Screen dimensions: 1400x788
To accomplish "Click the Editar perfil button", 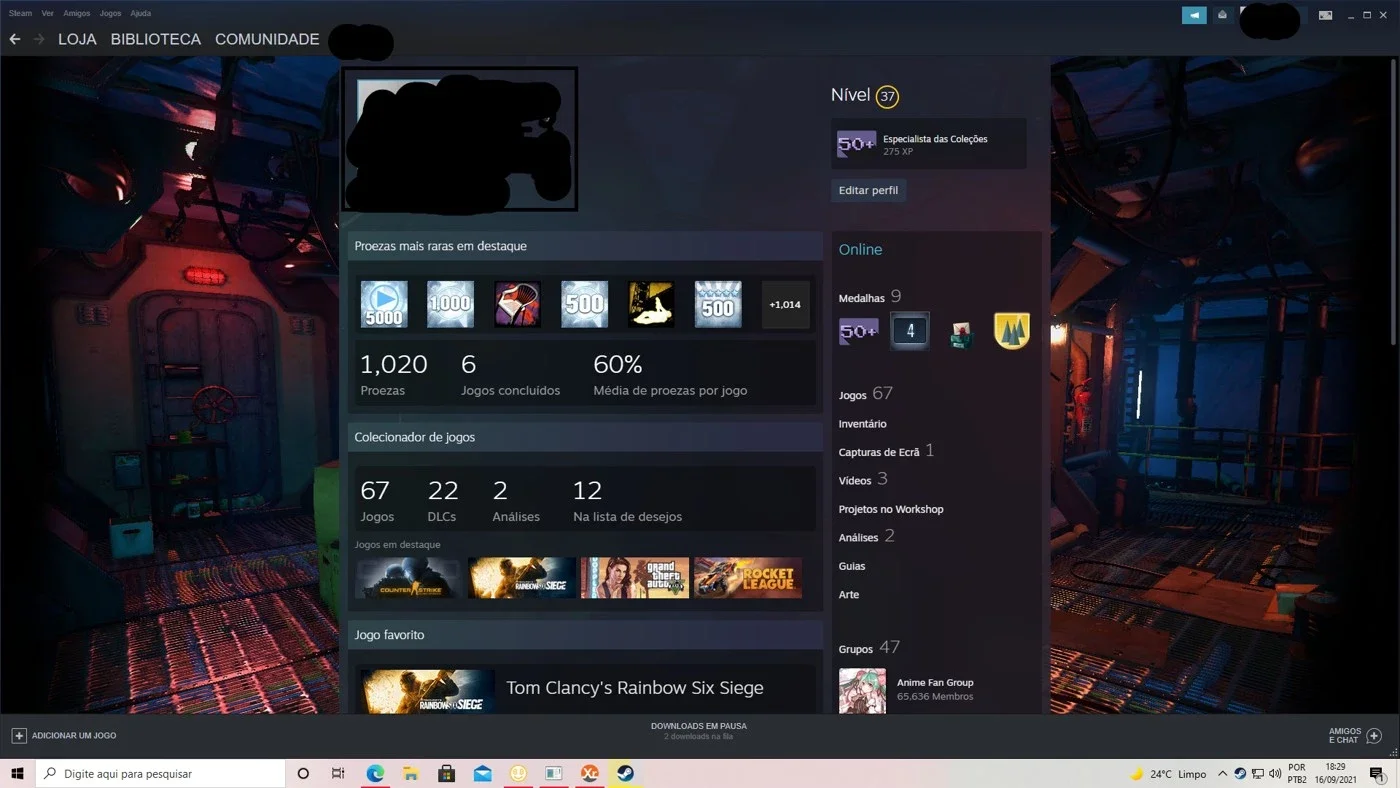I will point(868,190).
